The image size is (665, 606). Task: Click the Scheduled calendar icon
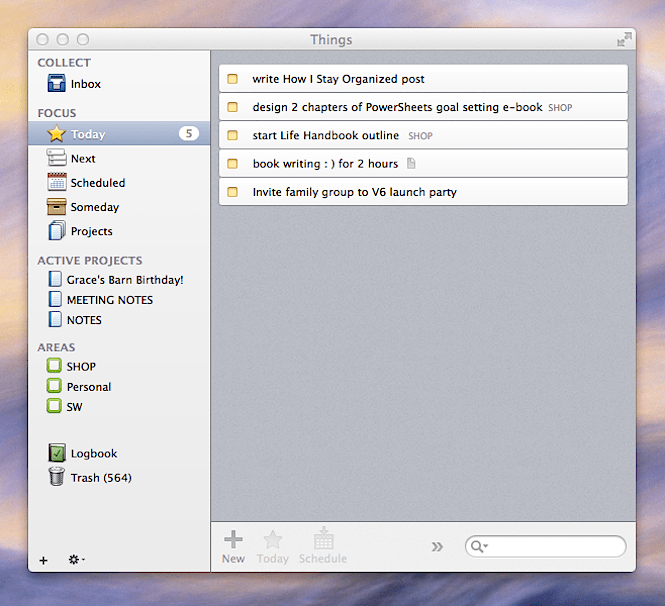56,182
